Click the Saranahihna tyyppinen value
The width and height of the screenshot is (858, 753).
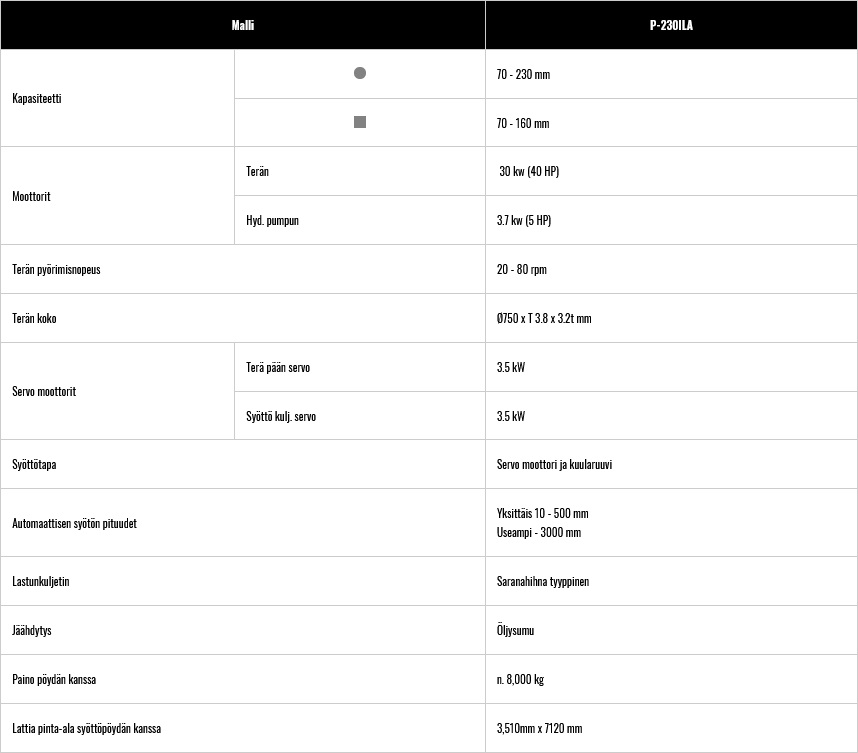543,581
